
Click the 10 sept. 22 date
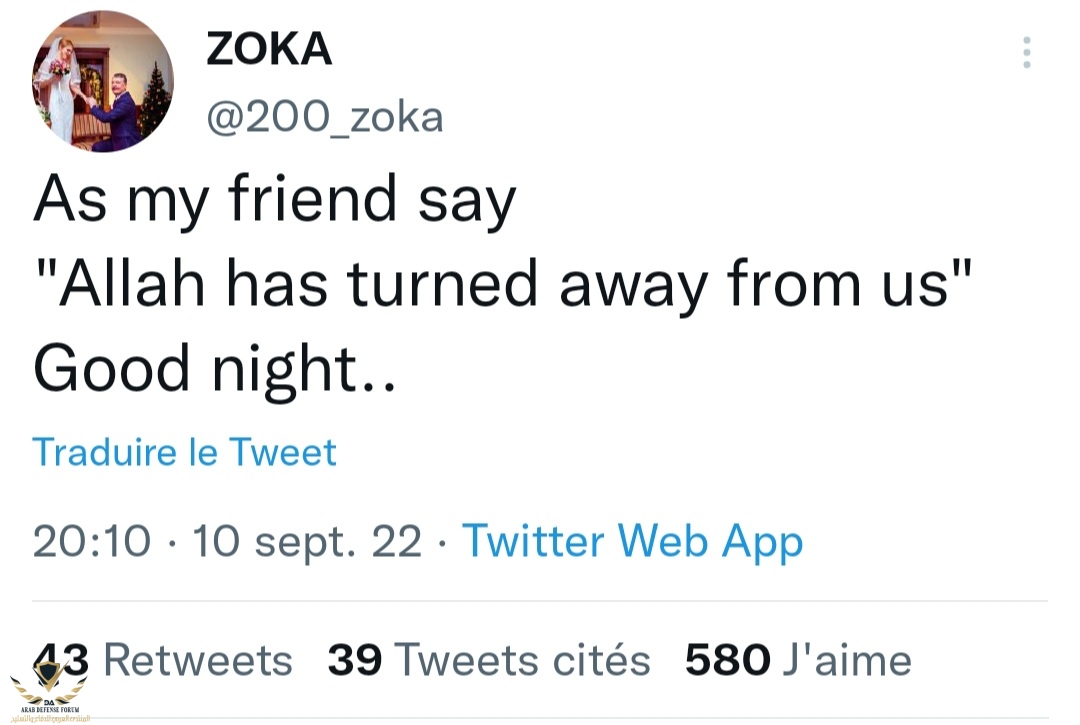coord(307,542)
